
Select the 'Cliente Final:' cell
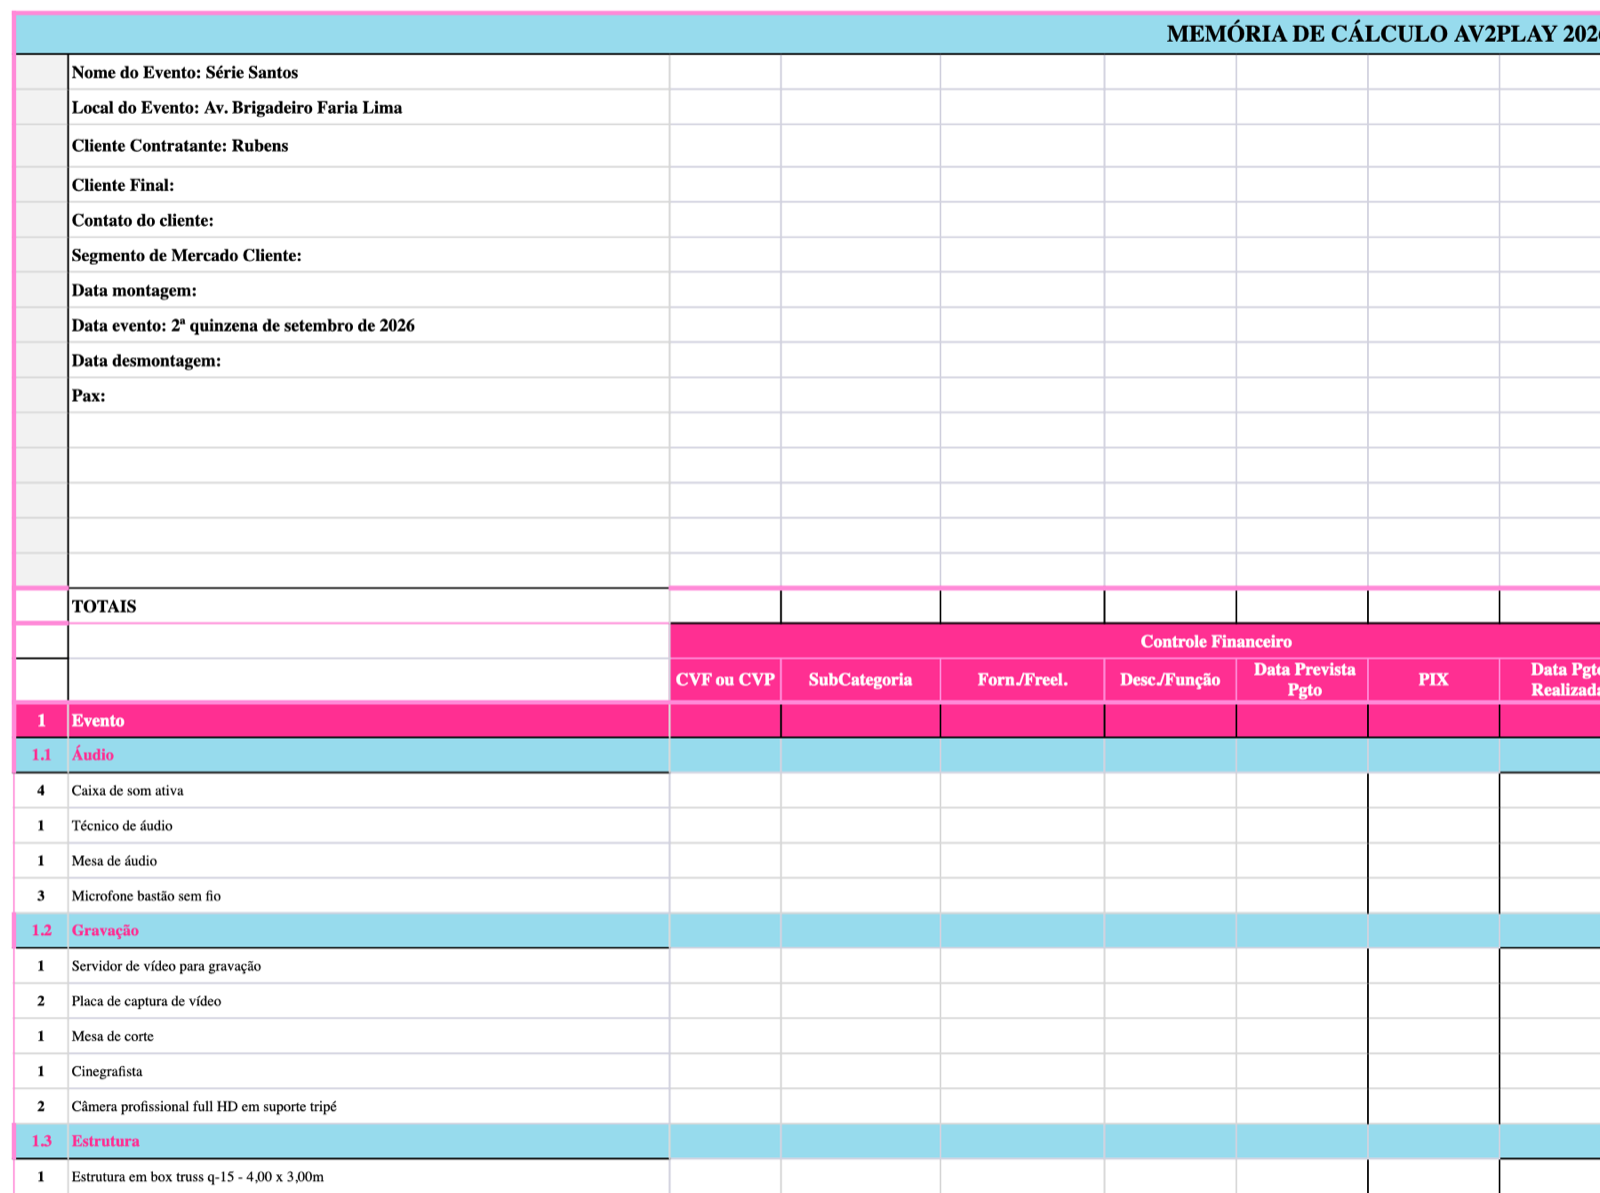(369, 185)
